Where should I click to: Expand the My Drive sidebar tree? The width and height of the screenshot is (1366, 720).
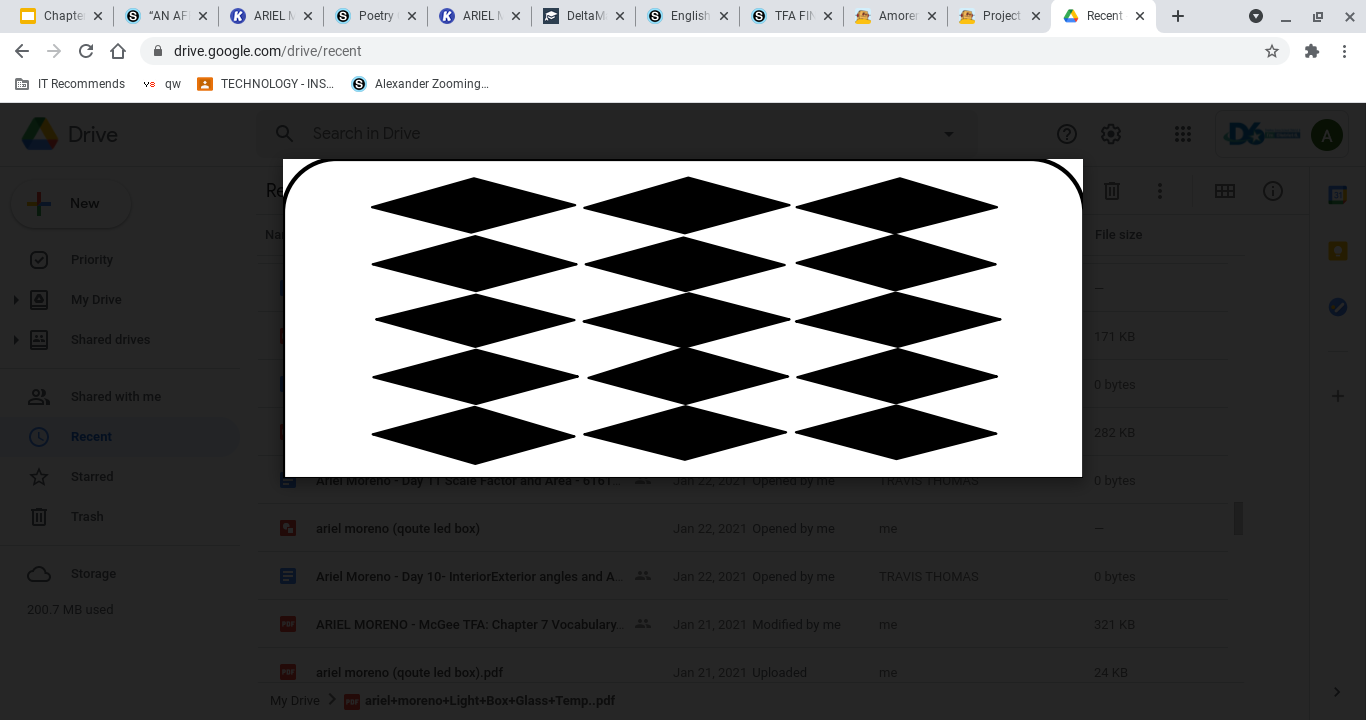pos(16,299)
